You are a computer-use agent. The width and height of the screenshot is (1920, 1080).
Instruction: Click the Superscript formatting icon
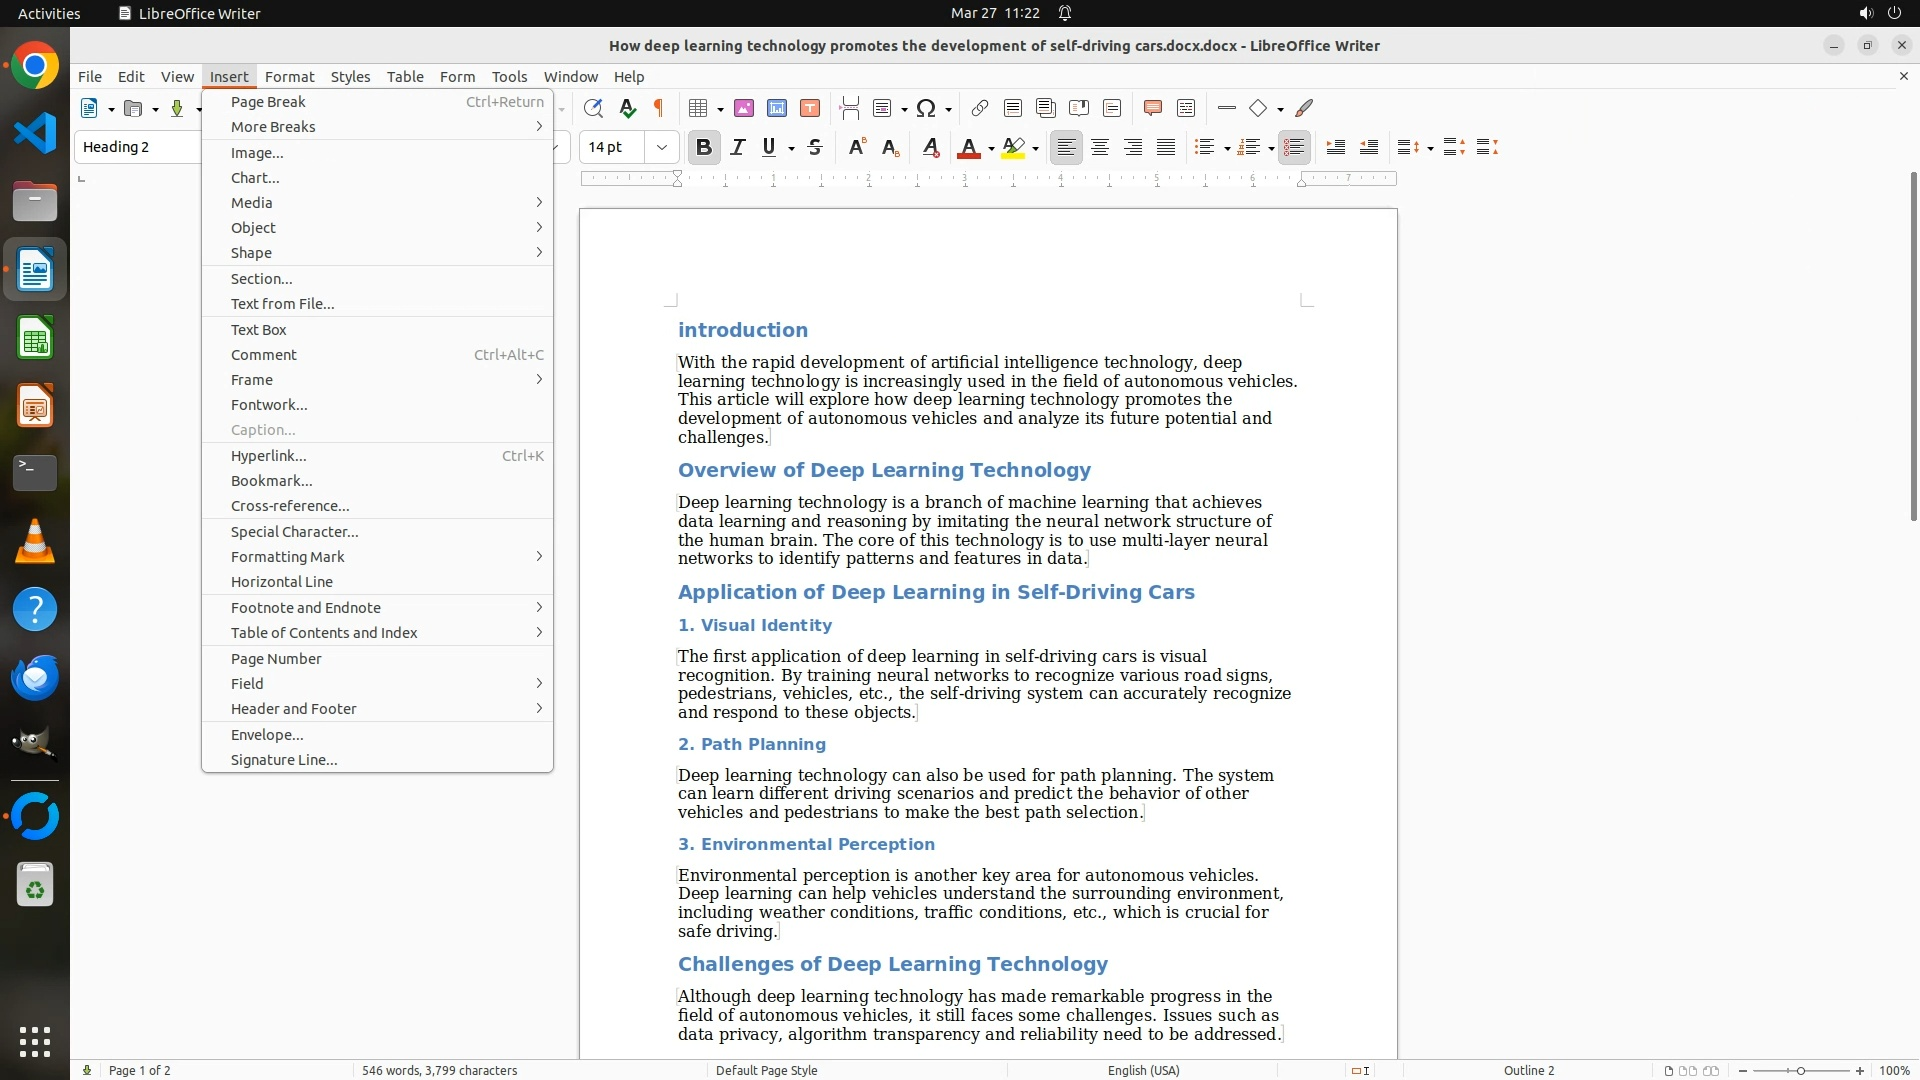point(856,147)
